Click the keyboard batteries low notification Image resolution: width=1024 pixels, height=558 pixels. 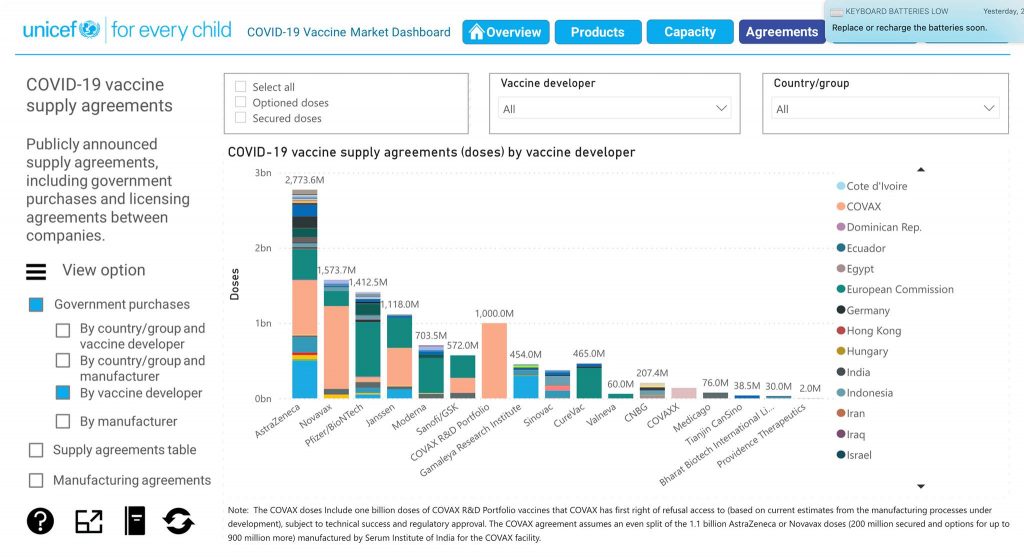pos(924,21)
